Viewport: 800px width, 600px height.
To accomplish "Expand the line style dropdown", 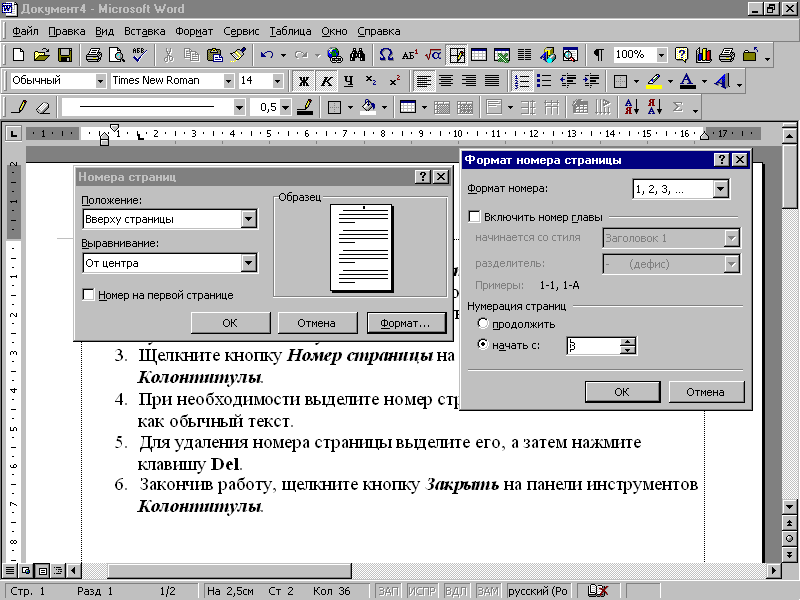I will (x=239, y=107).
